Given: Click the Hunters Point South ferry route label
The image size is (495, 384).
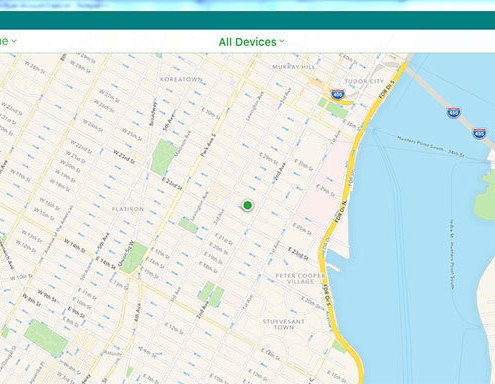Looking at the screenshot, I should pyautogui.click(x=430, y=146).
